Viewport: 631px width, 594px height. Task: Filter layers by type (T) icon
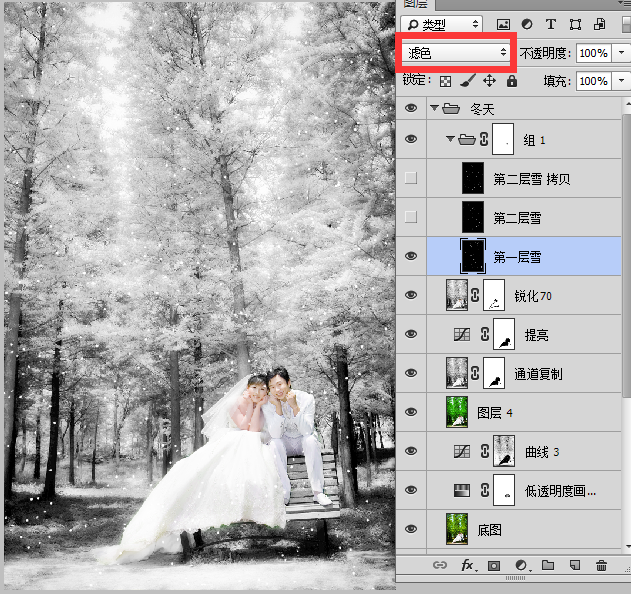coord(551,25)
